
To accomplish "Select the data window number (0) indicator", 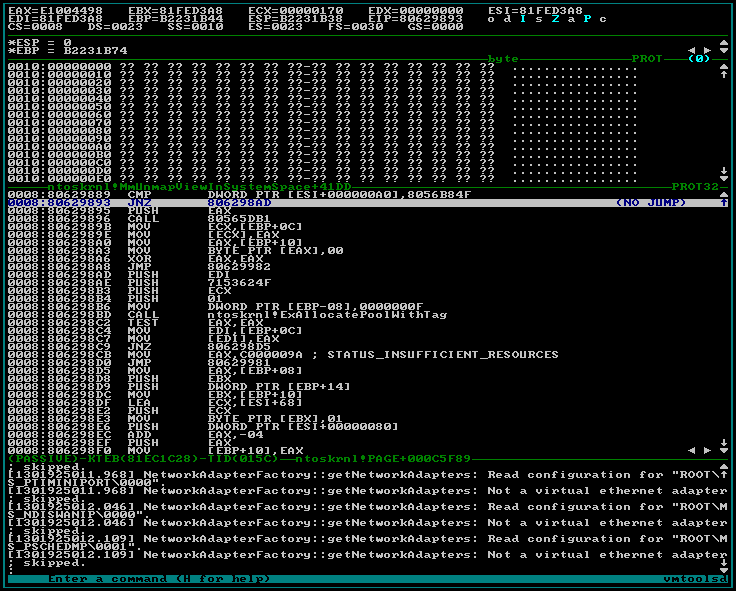I will [x=698, y=59].
